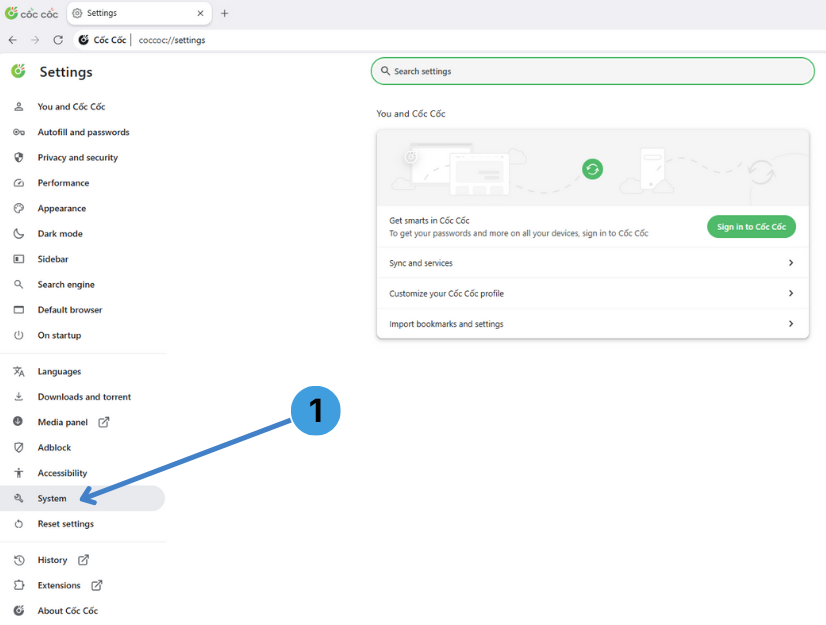Click the palette icon for Appearance
The height and width of the screenshot is (625, 826).
(x=18, y=208)
